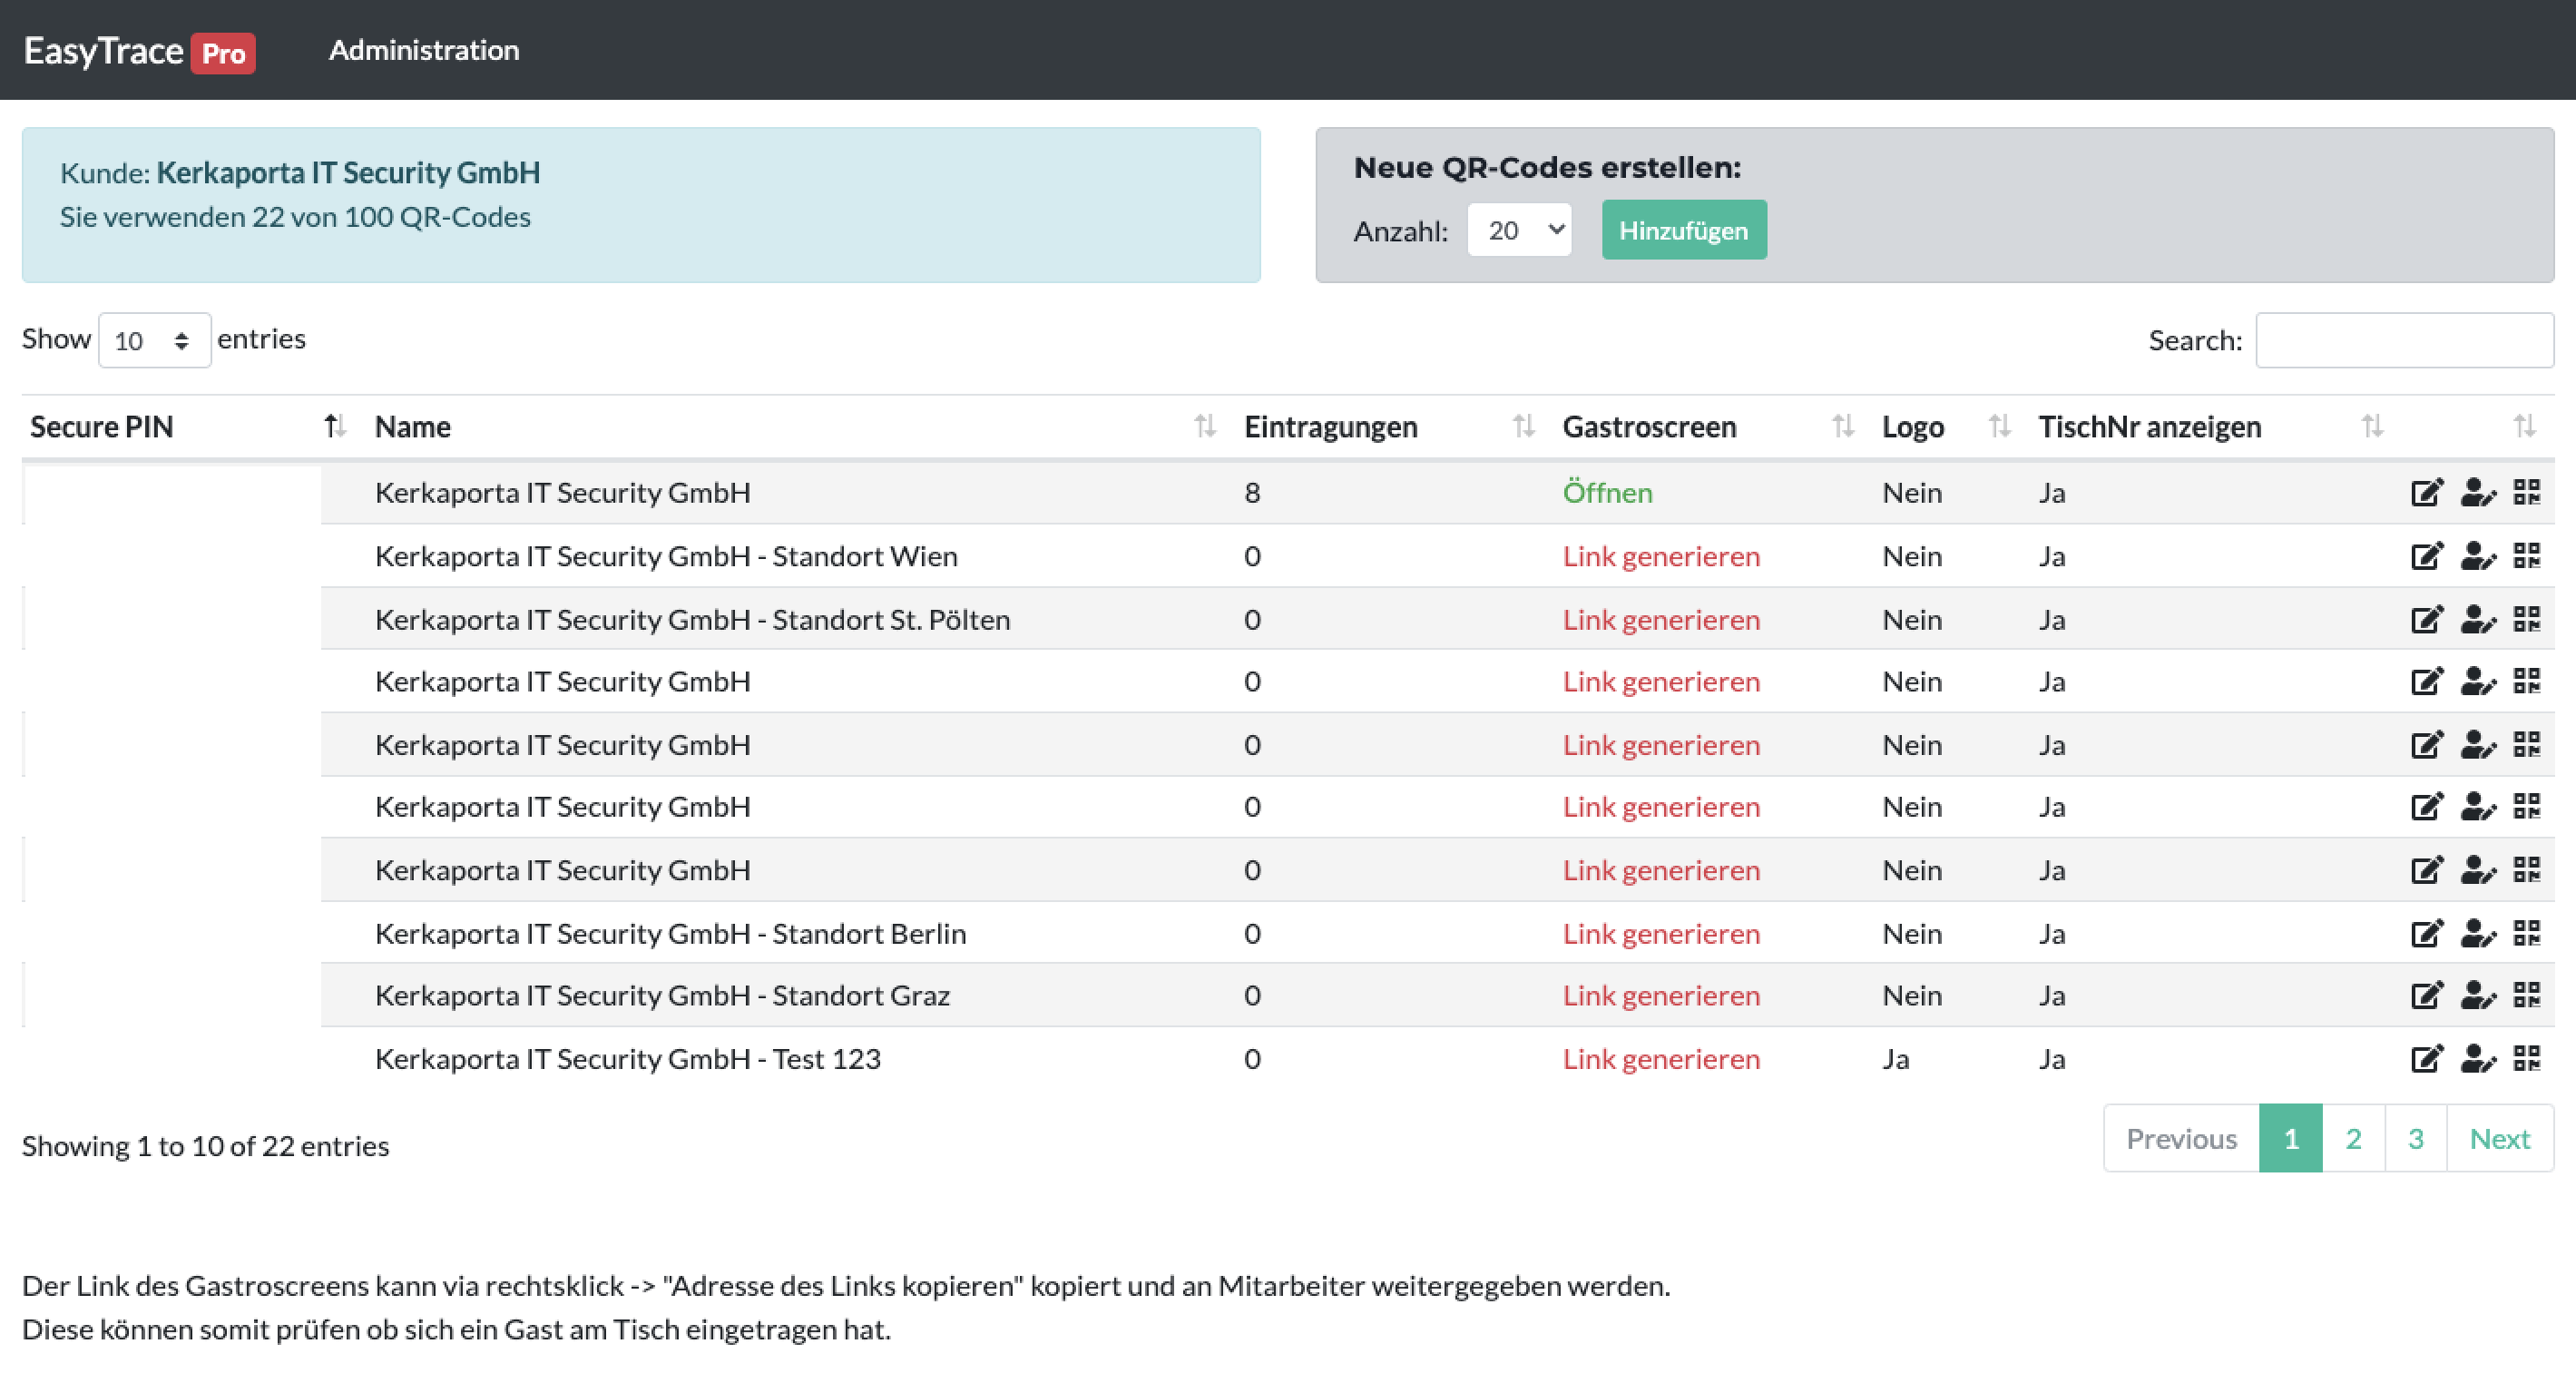Go to page 1 of results
This screenshot has height=1383, width=2576.
(2290, 1138)
